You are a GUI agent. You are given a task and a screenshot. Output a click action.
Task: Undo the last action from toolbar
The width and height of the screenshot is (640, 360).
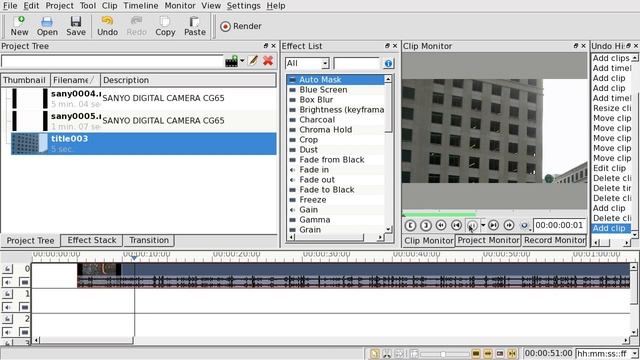(107, 26)
